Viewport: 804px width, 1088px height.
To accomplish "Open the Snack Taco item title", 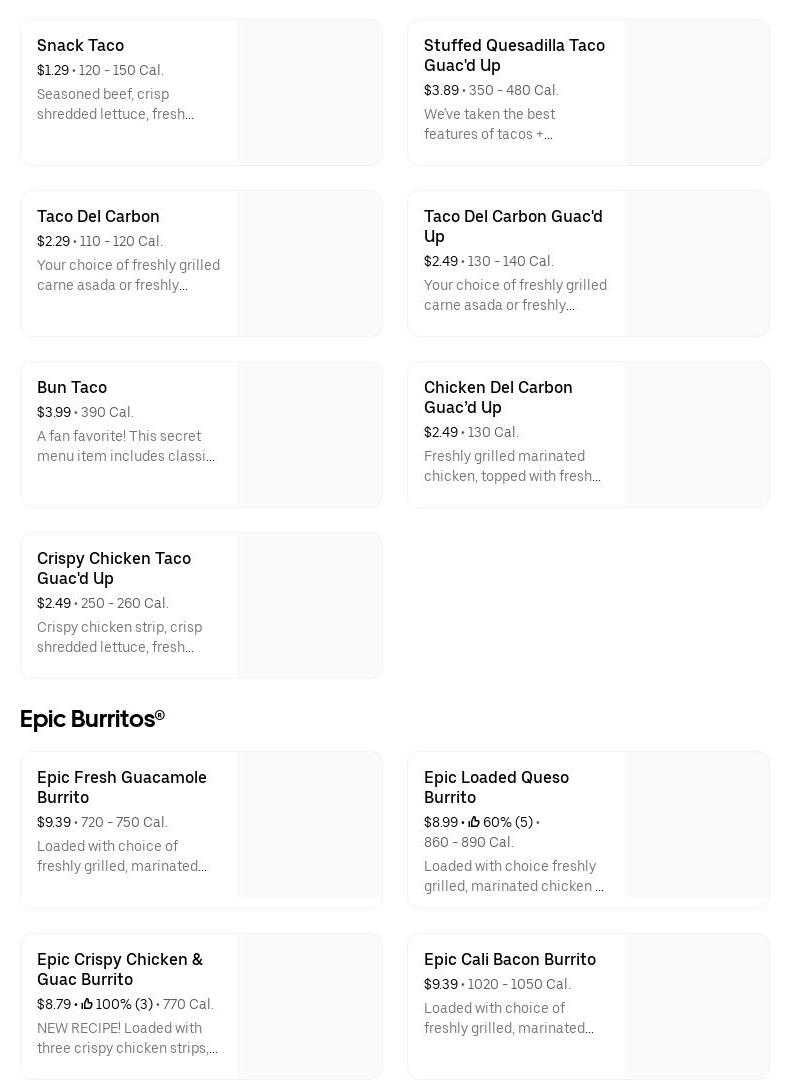I will [x=80, y=45].
